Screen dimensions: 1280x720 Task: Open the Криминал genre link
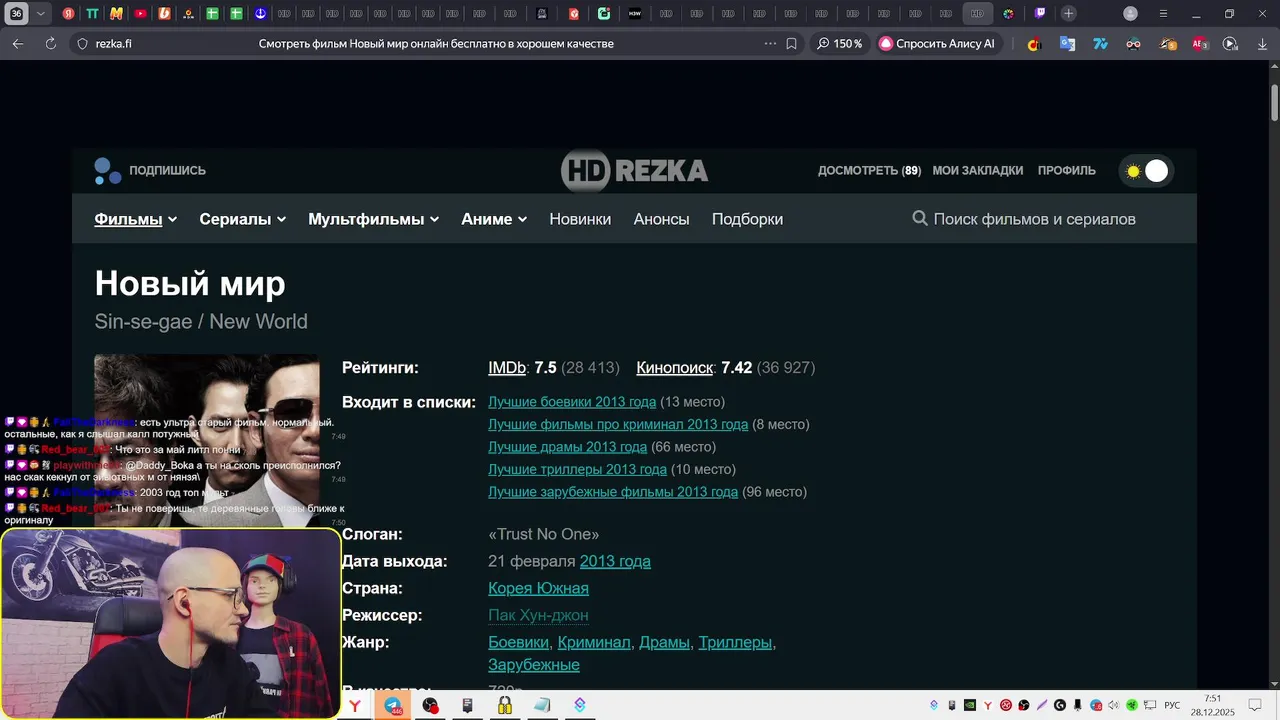pyautogui.click(x=594, y=642)
